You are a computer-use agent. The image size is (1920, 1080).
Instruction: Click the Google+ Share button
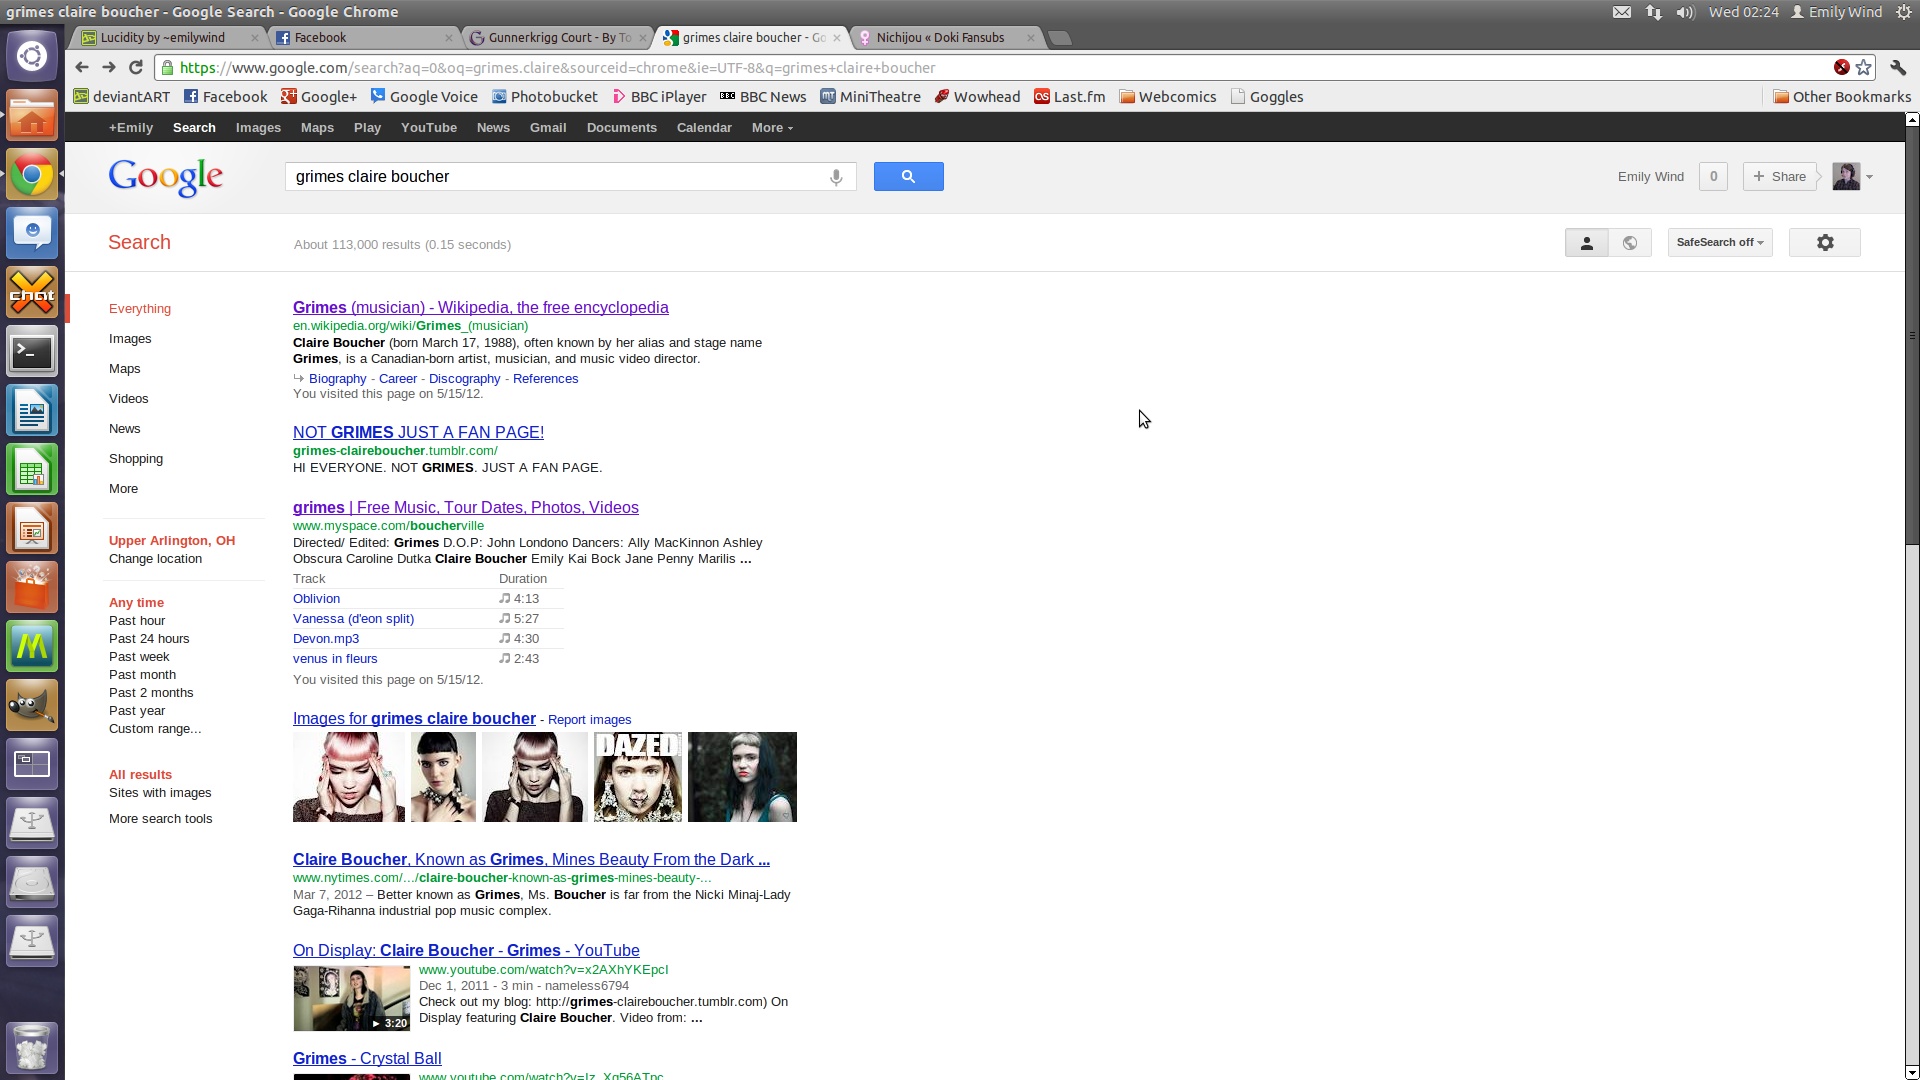coord(1780,177)
